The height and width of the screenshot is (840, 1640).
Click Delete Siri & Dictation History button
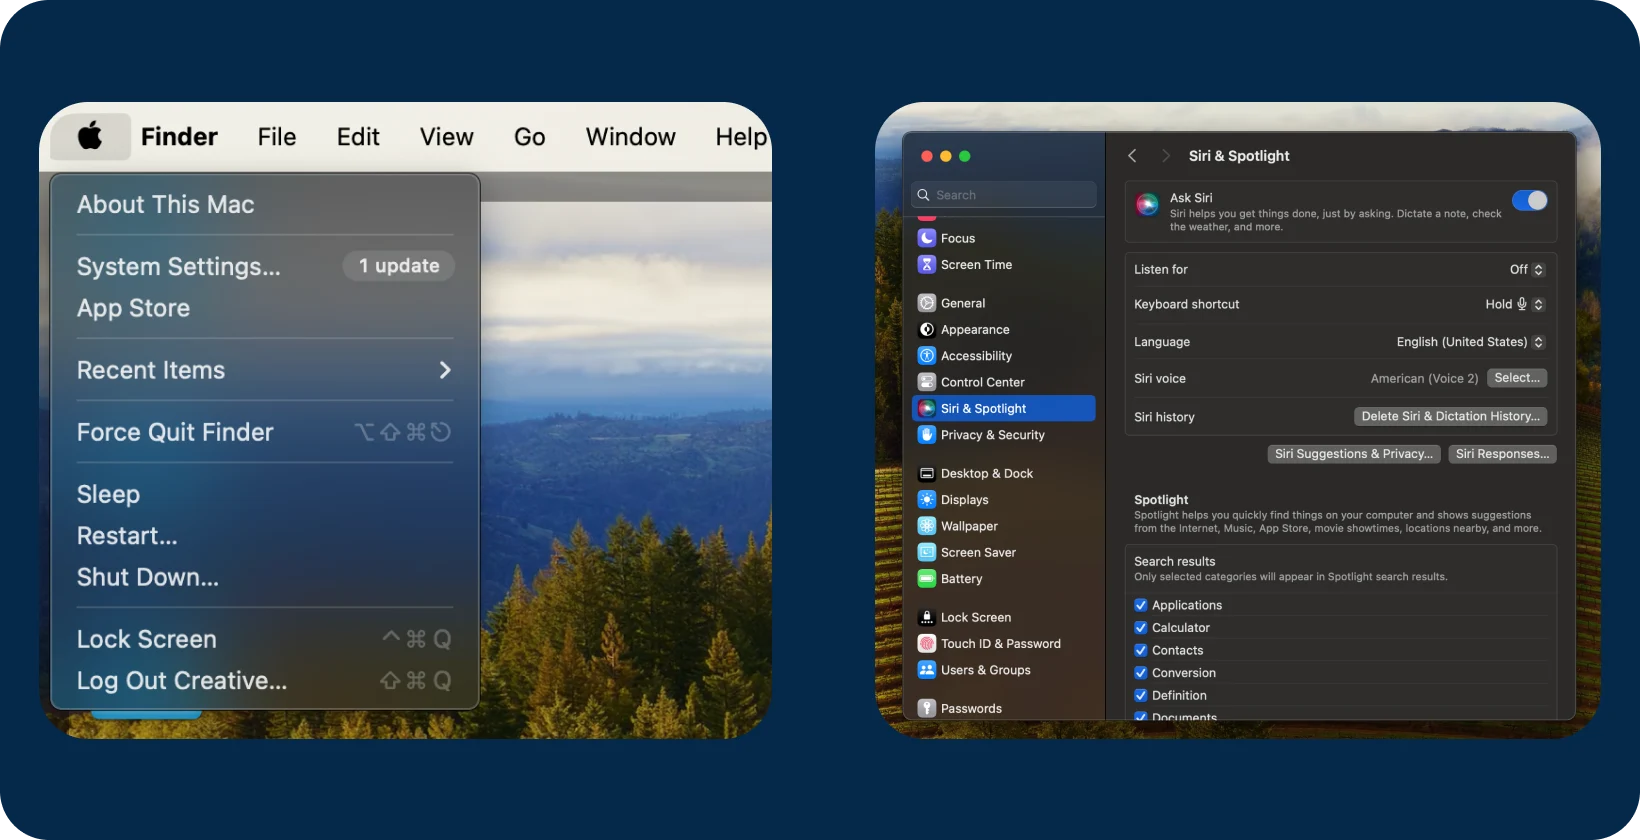coord(1451,416)
